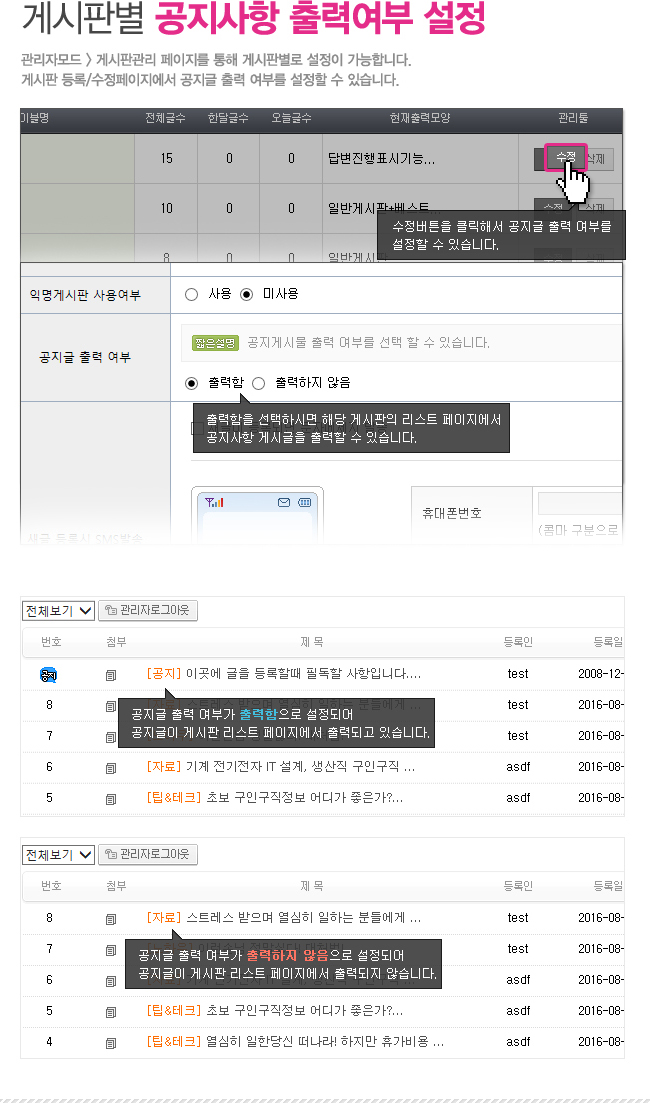
Task: Choose the 출력함 notice output option
Action: pyautogui.click(x=192, y=383)
